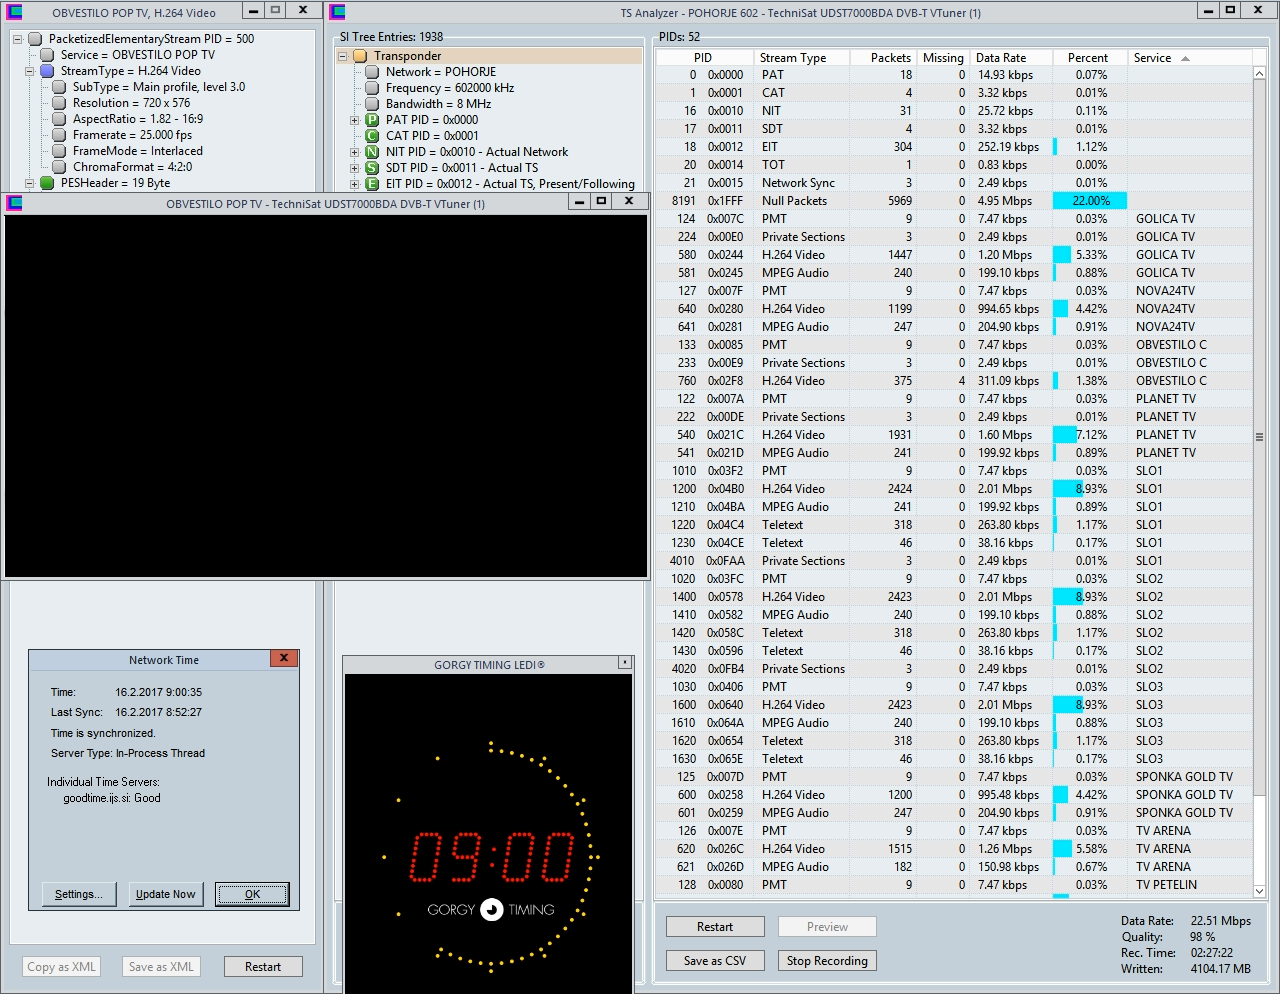Click the Stop Recording button
This screenshot has width=1280, height=994.
pyautogui.click(x=827, y=961)
